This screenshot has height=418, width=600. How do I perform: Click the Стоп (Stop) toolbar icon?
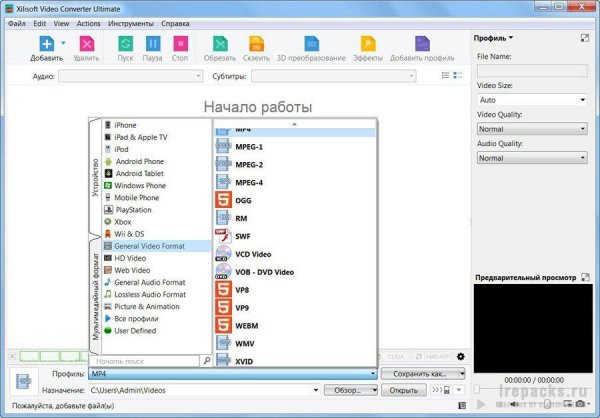point(181,44)
